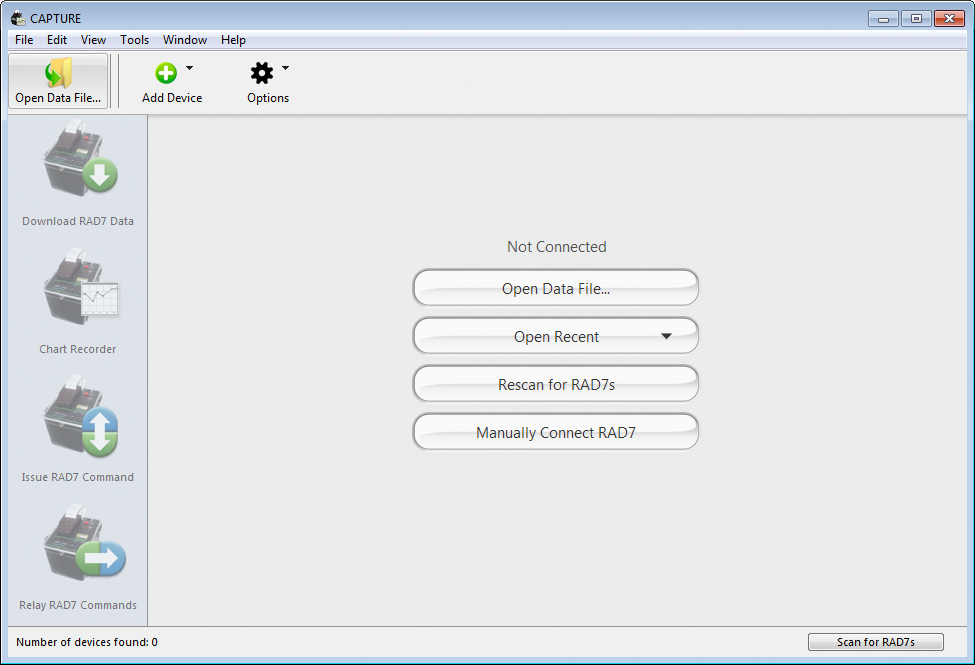Screen dimensions: 975x665
Task: Open the Tools menu
Action: 134,40
